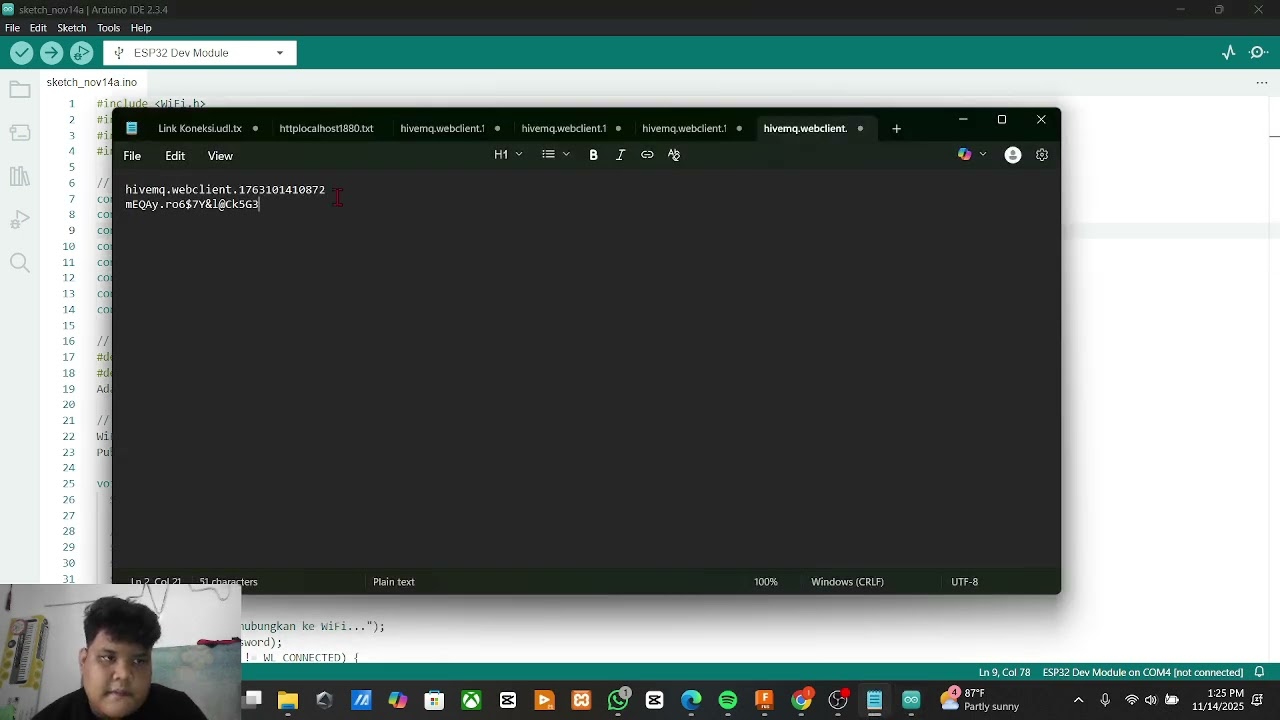This screenshot has width=1280, height=720.
Task: Toggle italic formatting in Notepad
Action: point(620,155)
